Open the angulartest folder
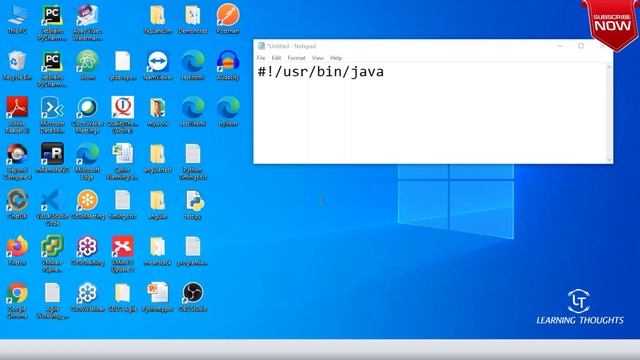 158,158
